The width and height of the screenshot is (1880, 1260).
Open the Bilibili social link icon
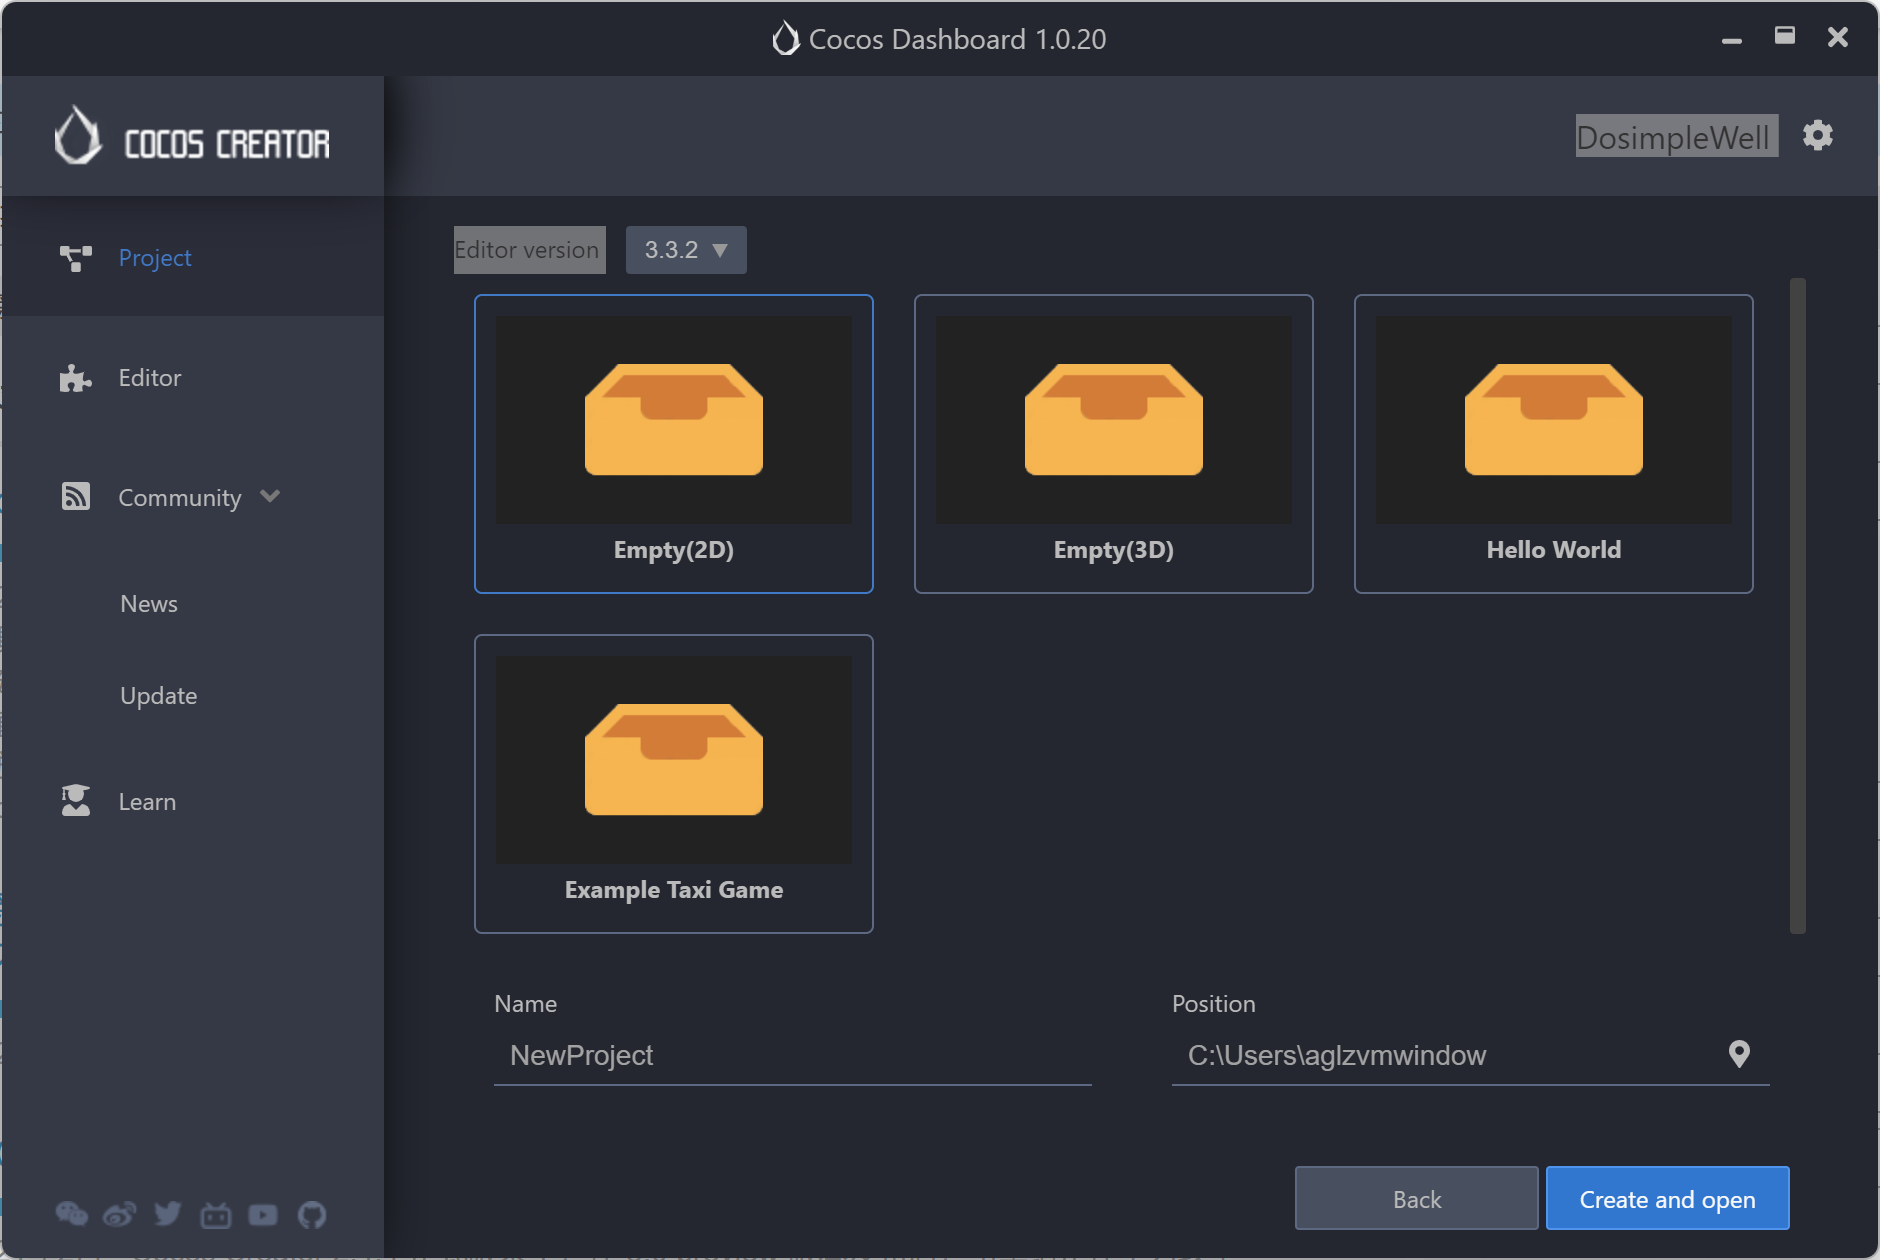tap(216, 1214)
